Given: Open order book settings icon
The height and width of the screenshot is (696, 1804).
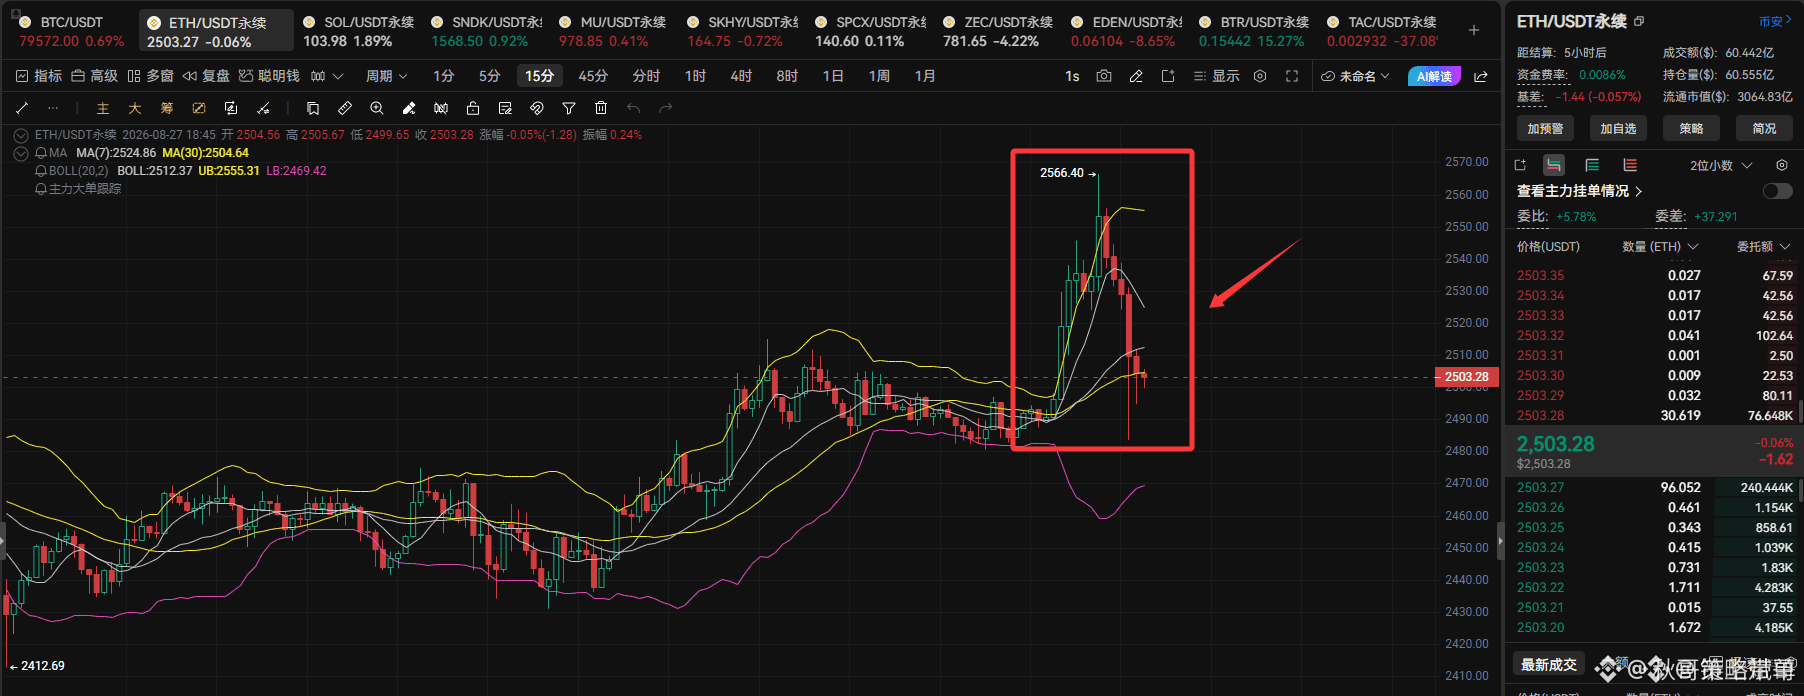Looking at the screenshot, I should point(1782,165).
